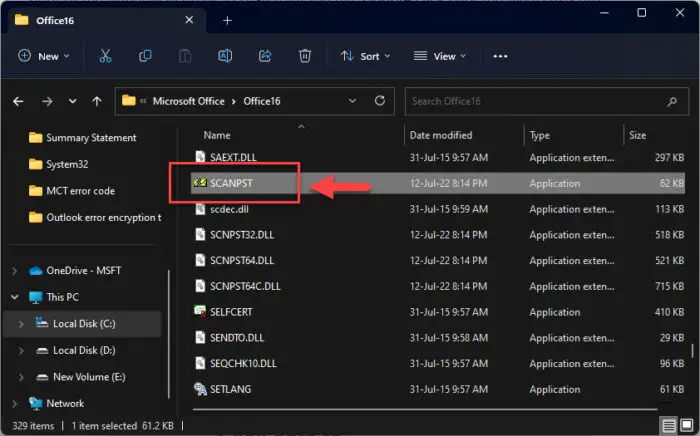Open the Summary Statement folder
The width and height of the screenshot is (700, 436).
(x=83, y=138)
